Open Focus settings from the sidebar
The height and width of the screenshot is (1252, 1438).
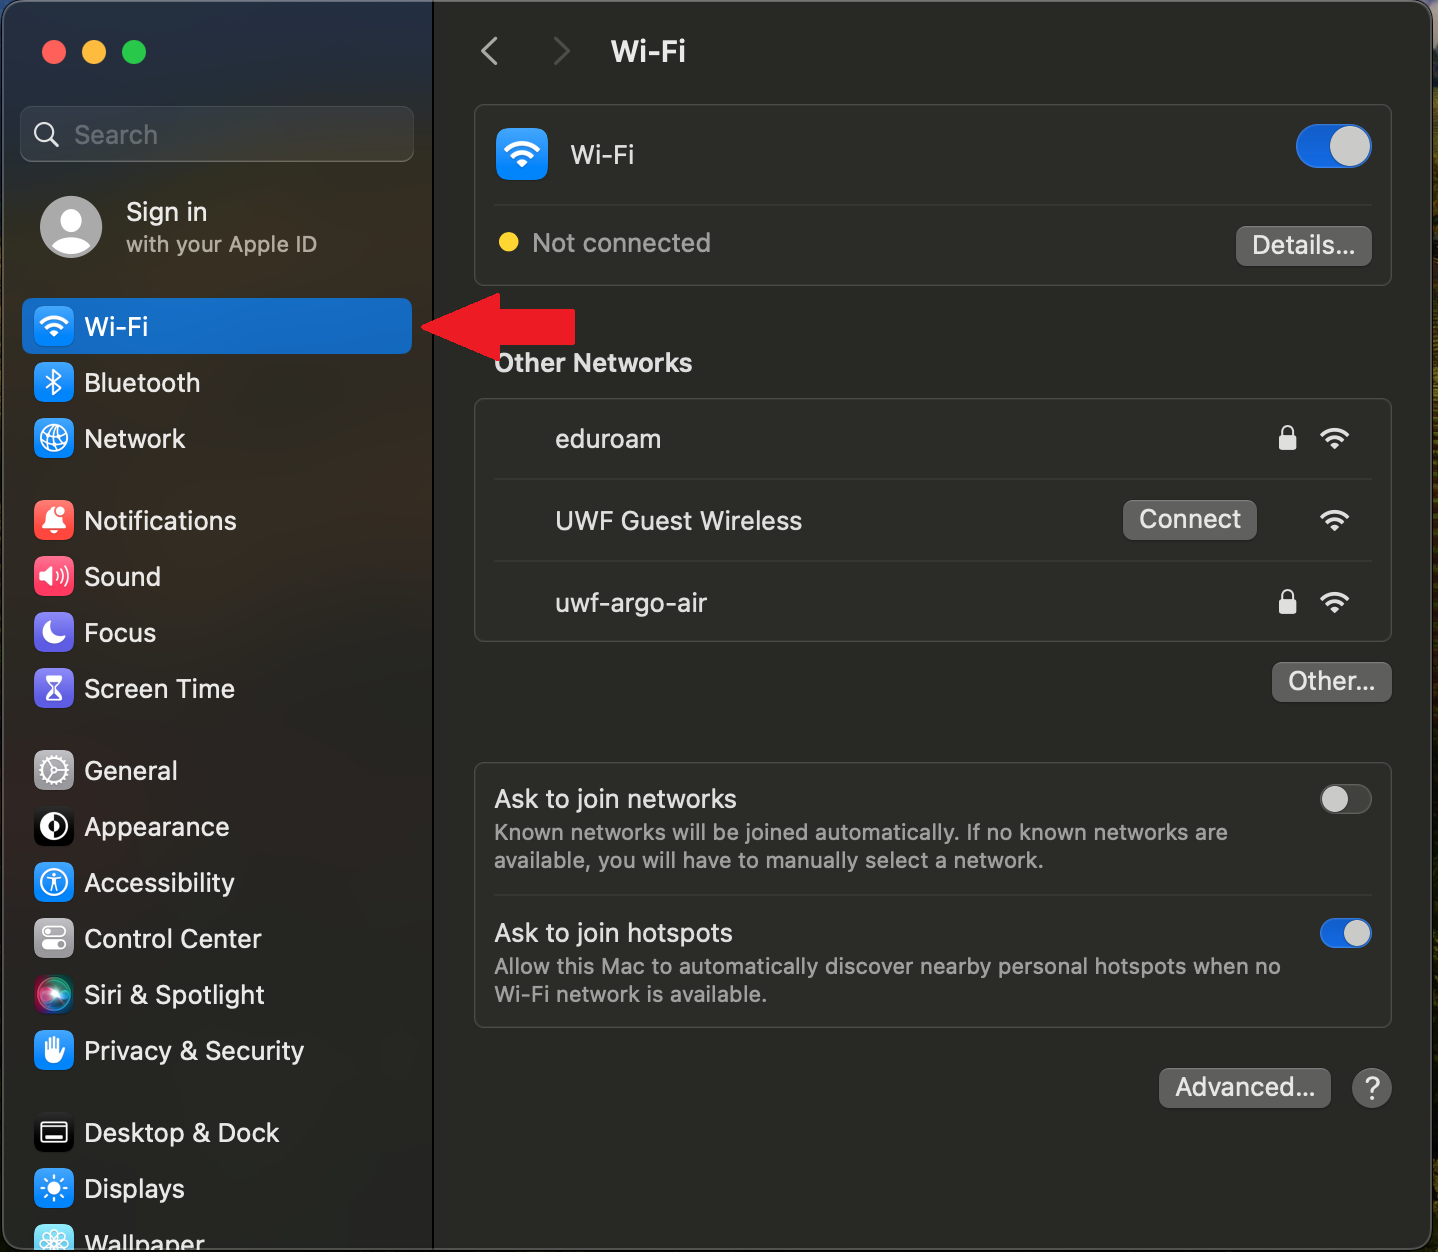217,632
